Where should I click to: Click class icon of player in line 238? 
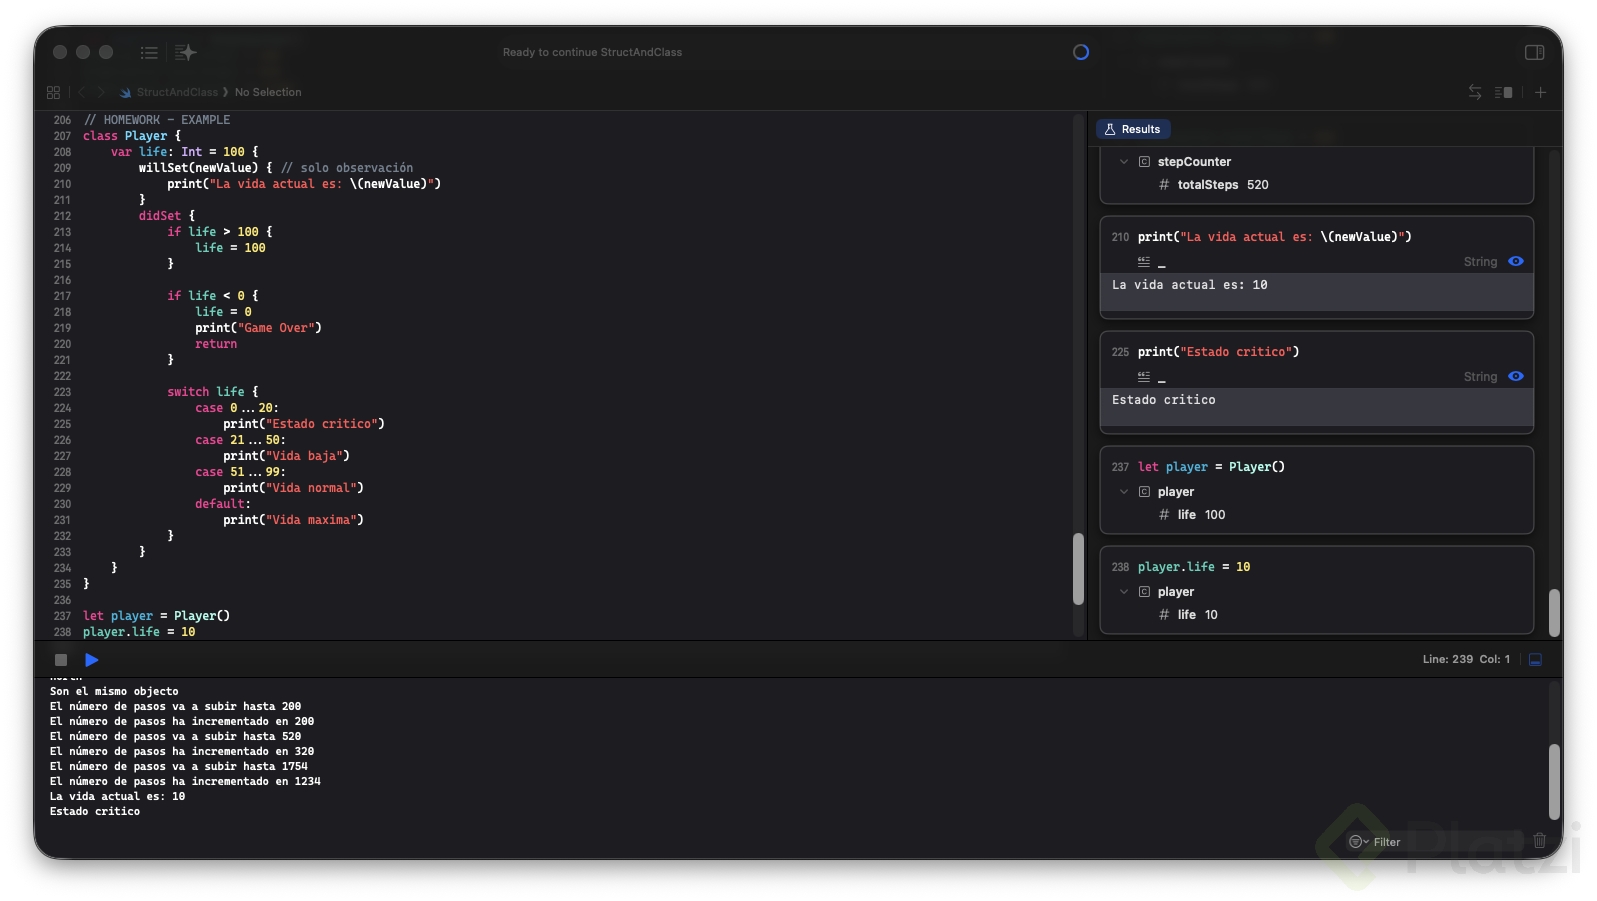(1144, 592)
